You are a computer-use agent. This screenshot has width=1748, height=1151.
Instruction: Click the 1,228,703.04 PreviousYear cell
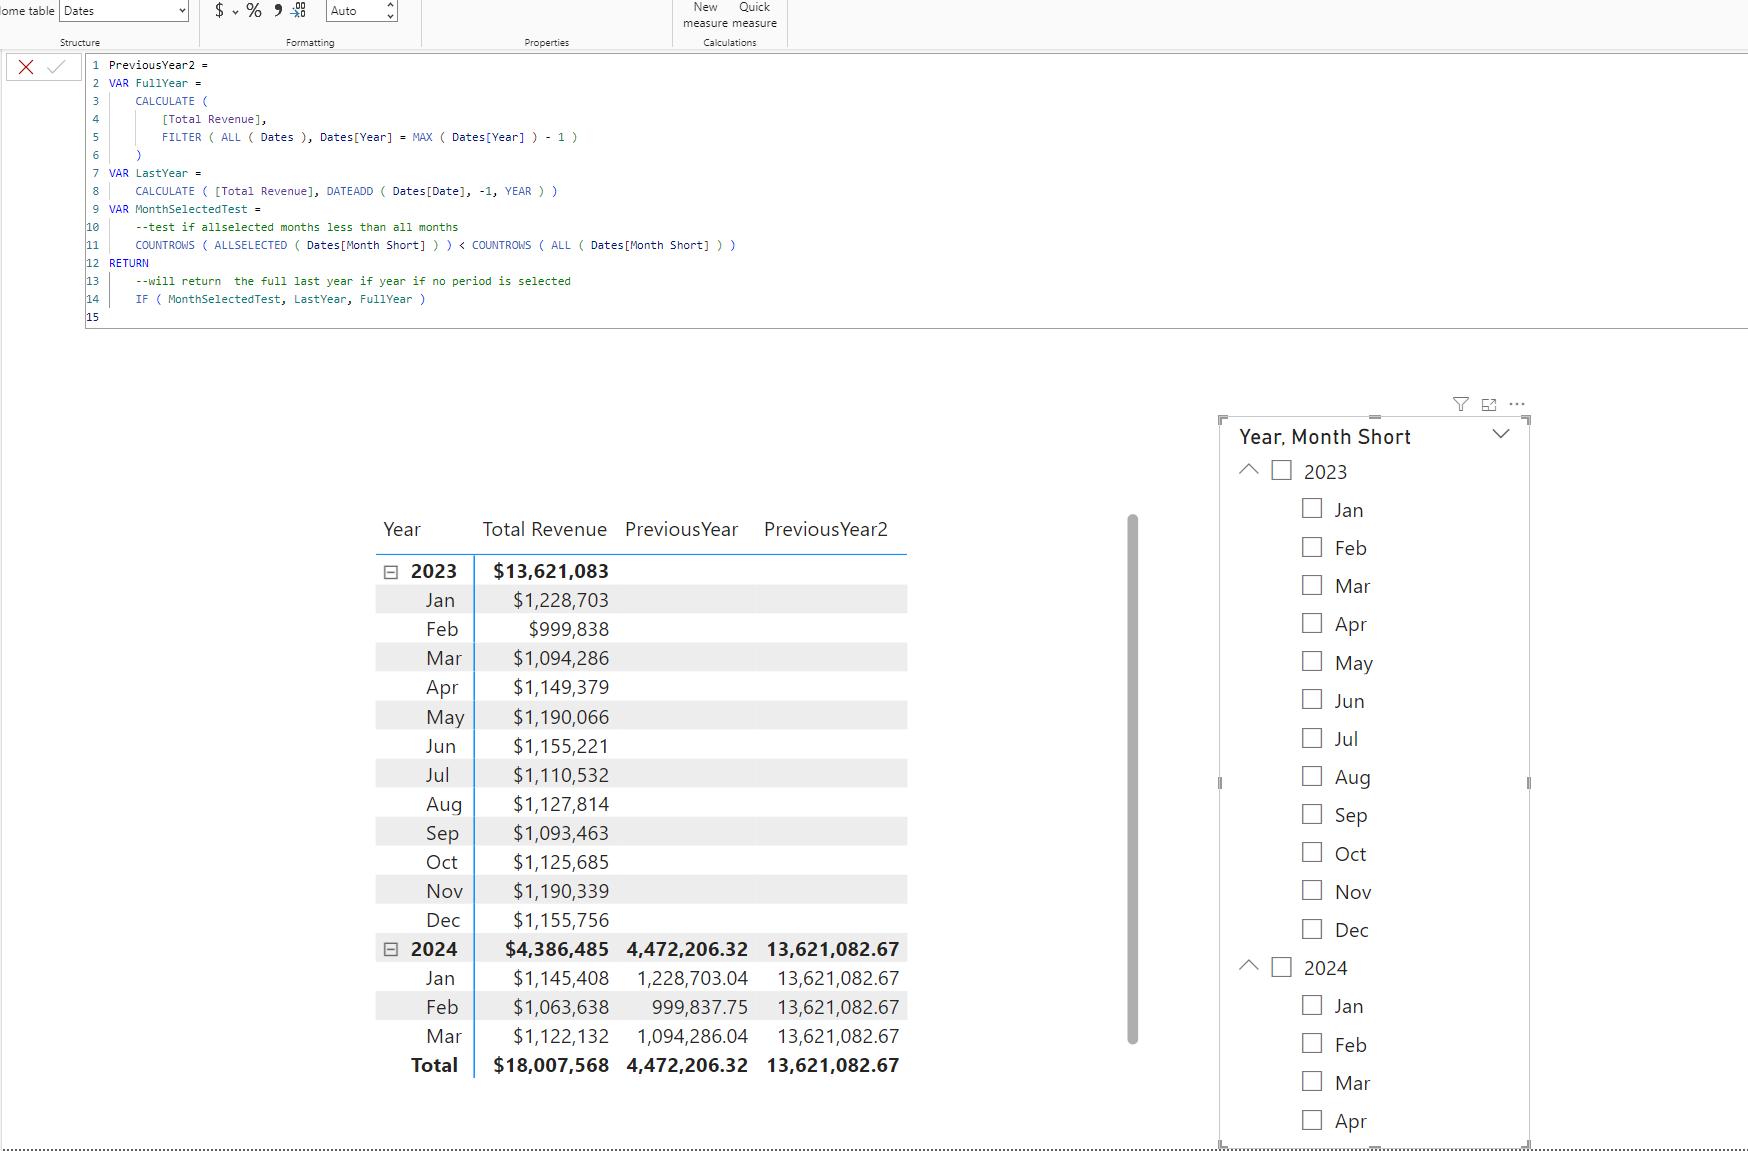[692, 979]
